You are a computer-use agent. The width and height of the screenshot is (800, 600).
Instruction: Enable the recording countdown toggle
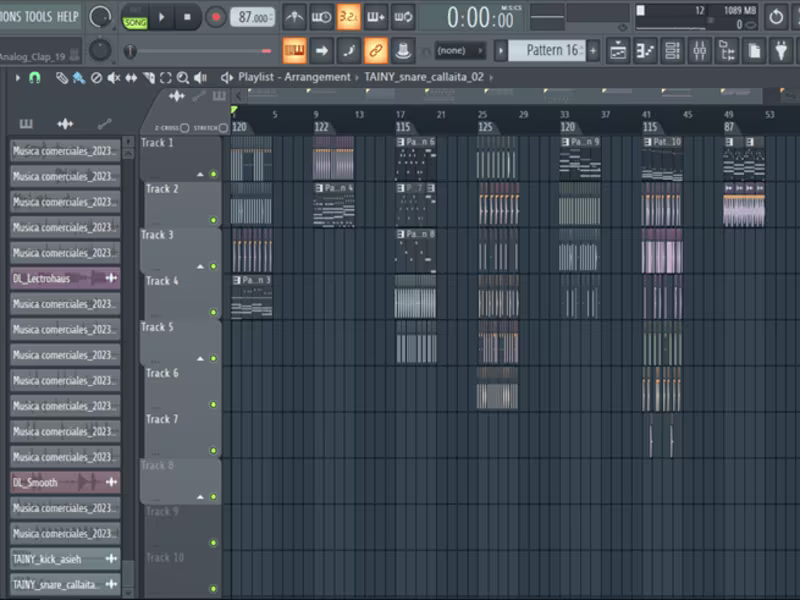pyautogui.click(x=348, y=17)
